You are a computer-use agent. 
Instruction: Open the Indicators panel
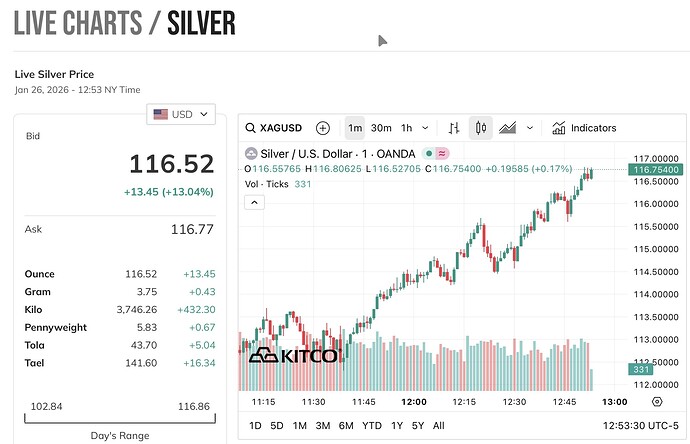[x=584, y=128]
